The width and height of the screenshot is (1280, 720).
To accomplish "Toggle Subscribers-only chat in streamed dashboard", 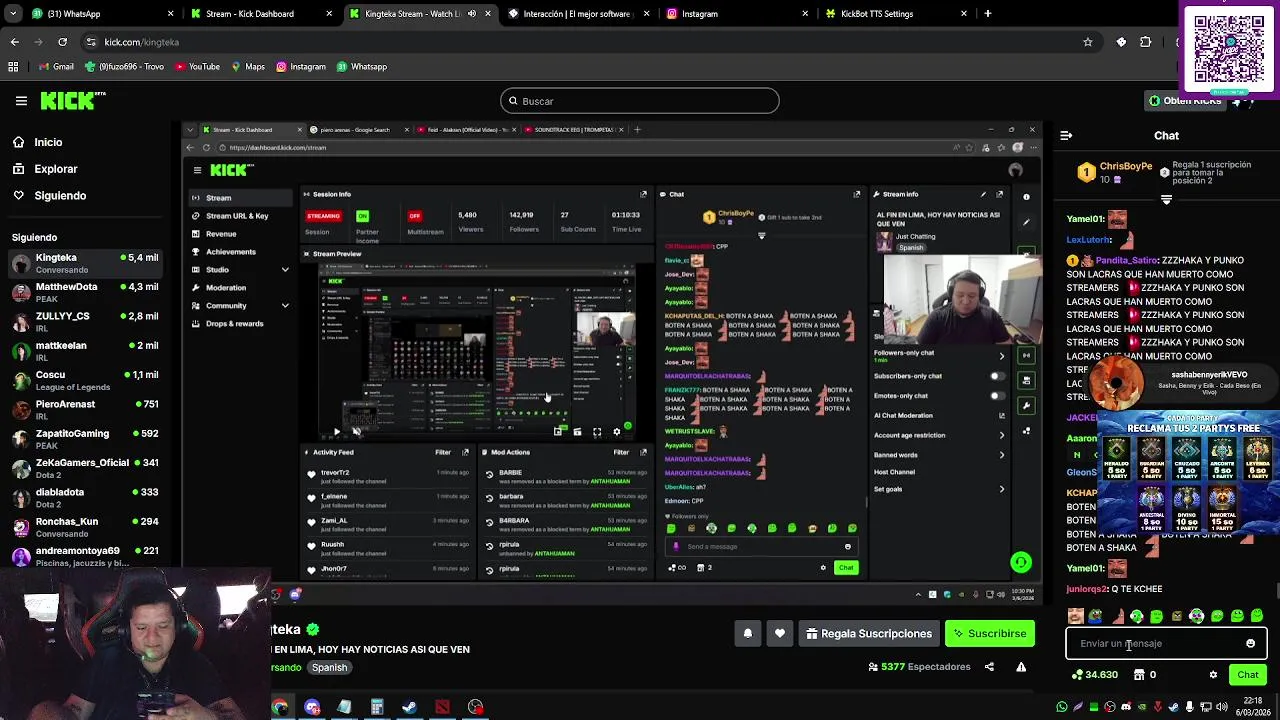I will [x=997, y=376].
